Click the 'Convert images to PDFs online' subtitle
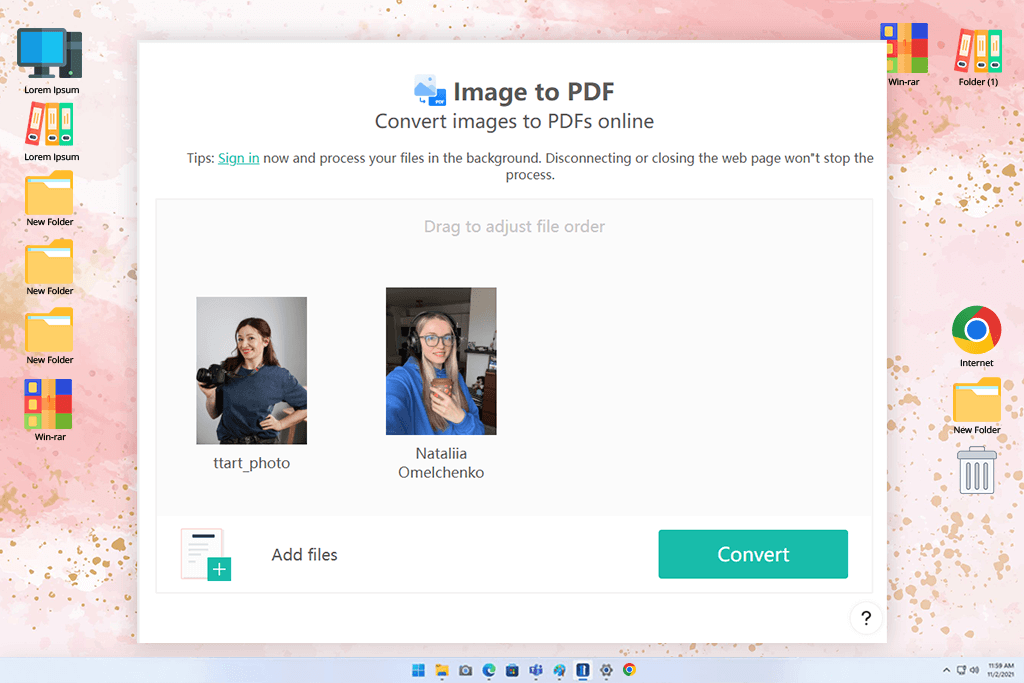Screen dimensions: 1024x683 coord(514,121)
